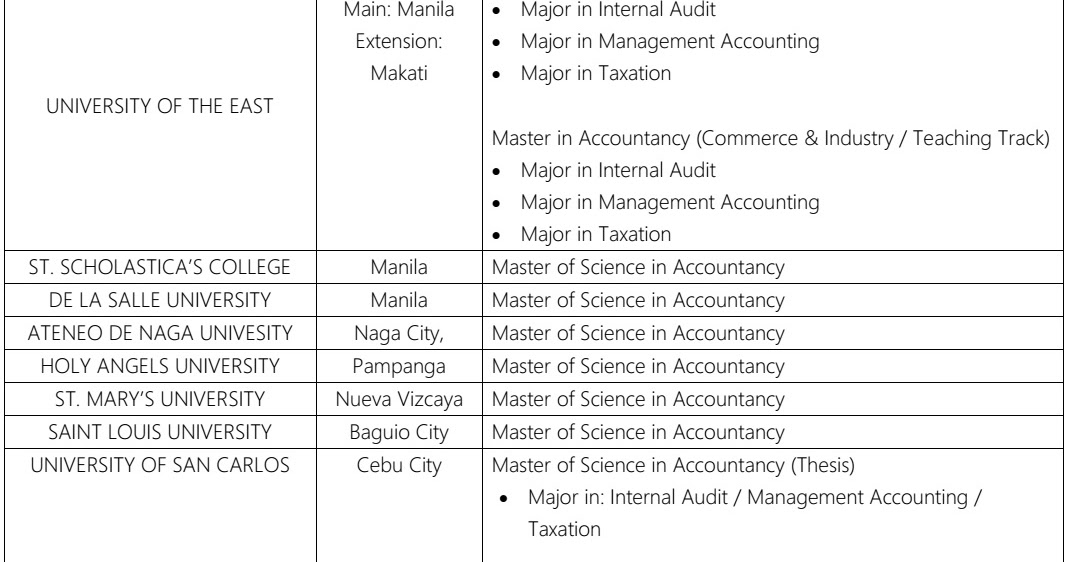Click the Baguio City location cell
Image resolution: width=1069 pixels, height=562 pixels.
pyautogui.click(x=399, y=432)
